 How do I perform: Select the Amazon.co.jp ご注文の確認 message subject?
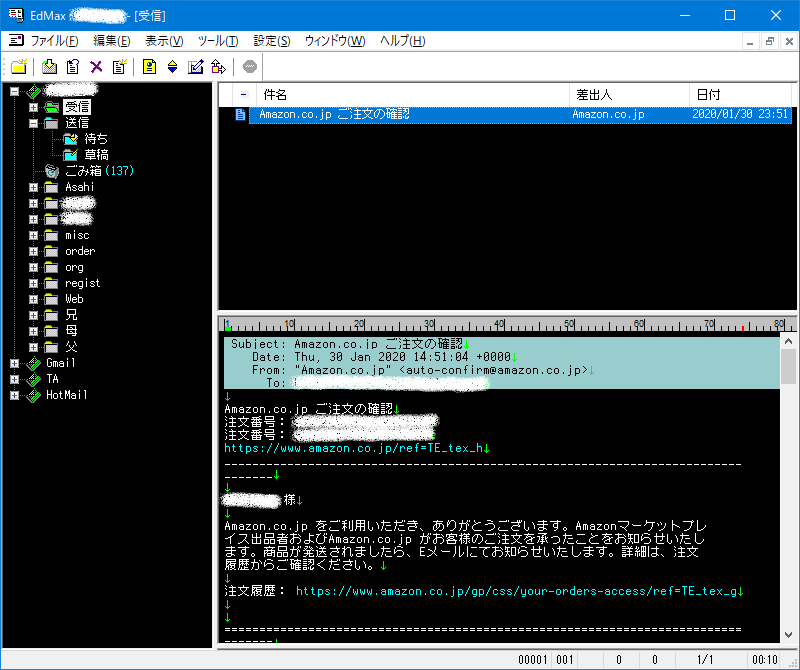tap(334, 114)
